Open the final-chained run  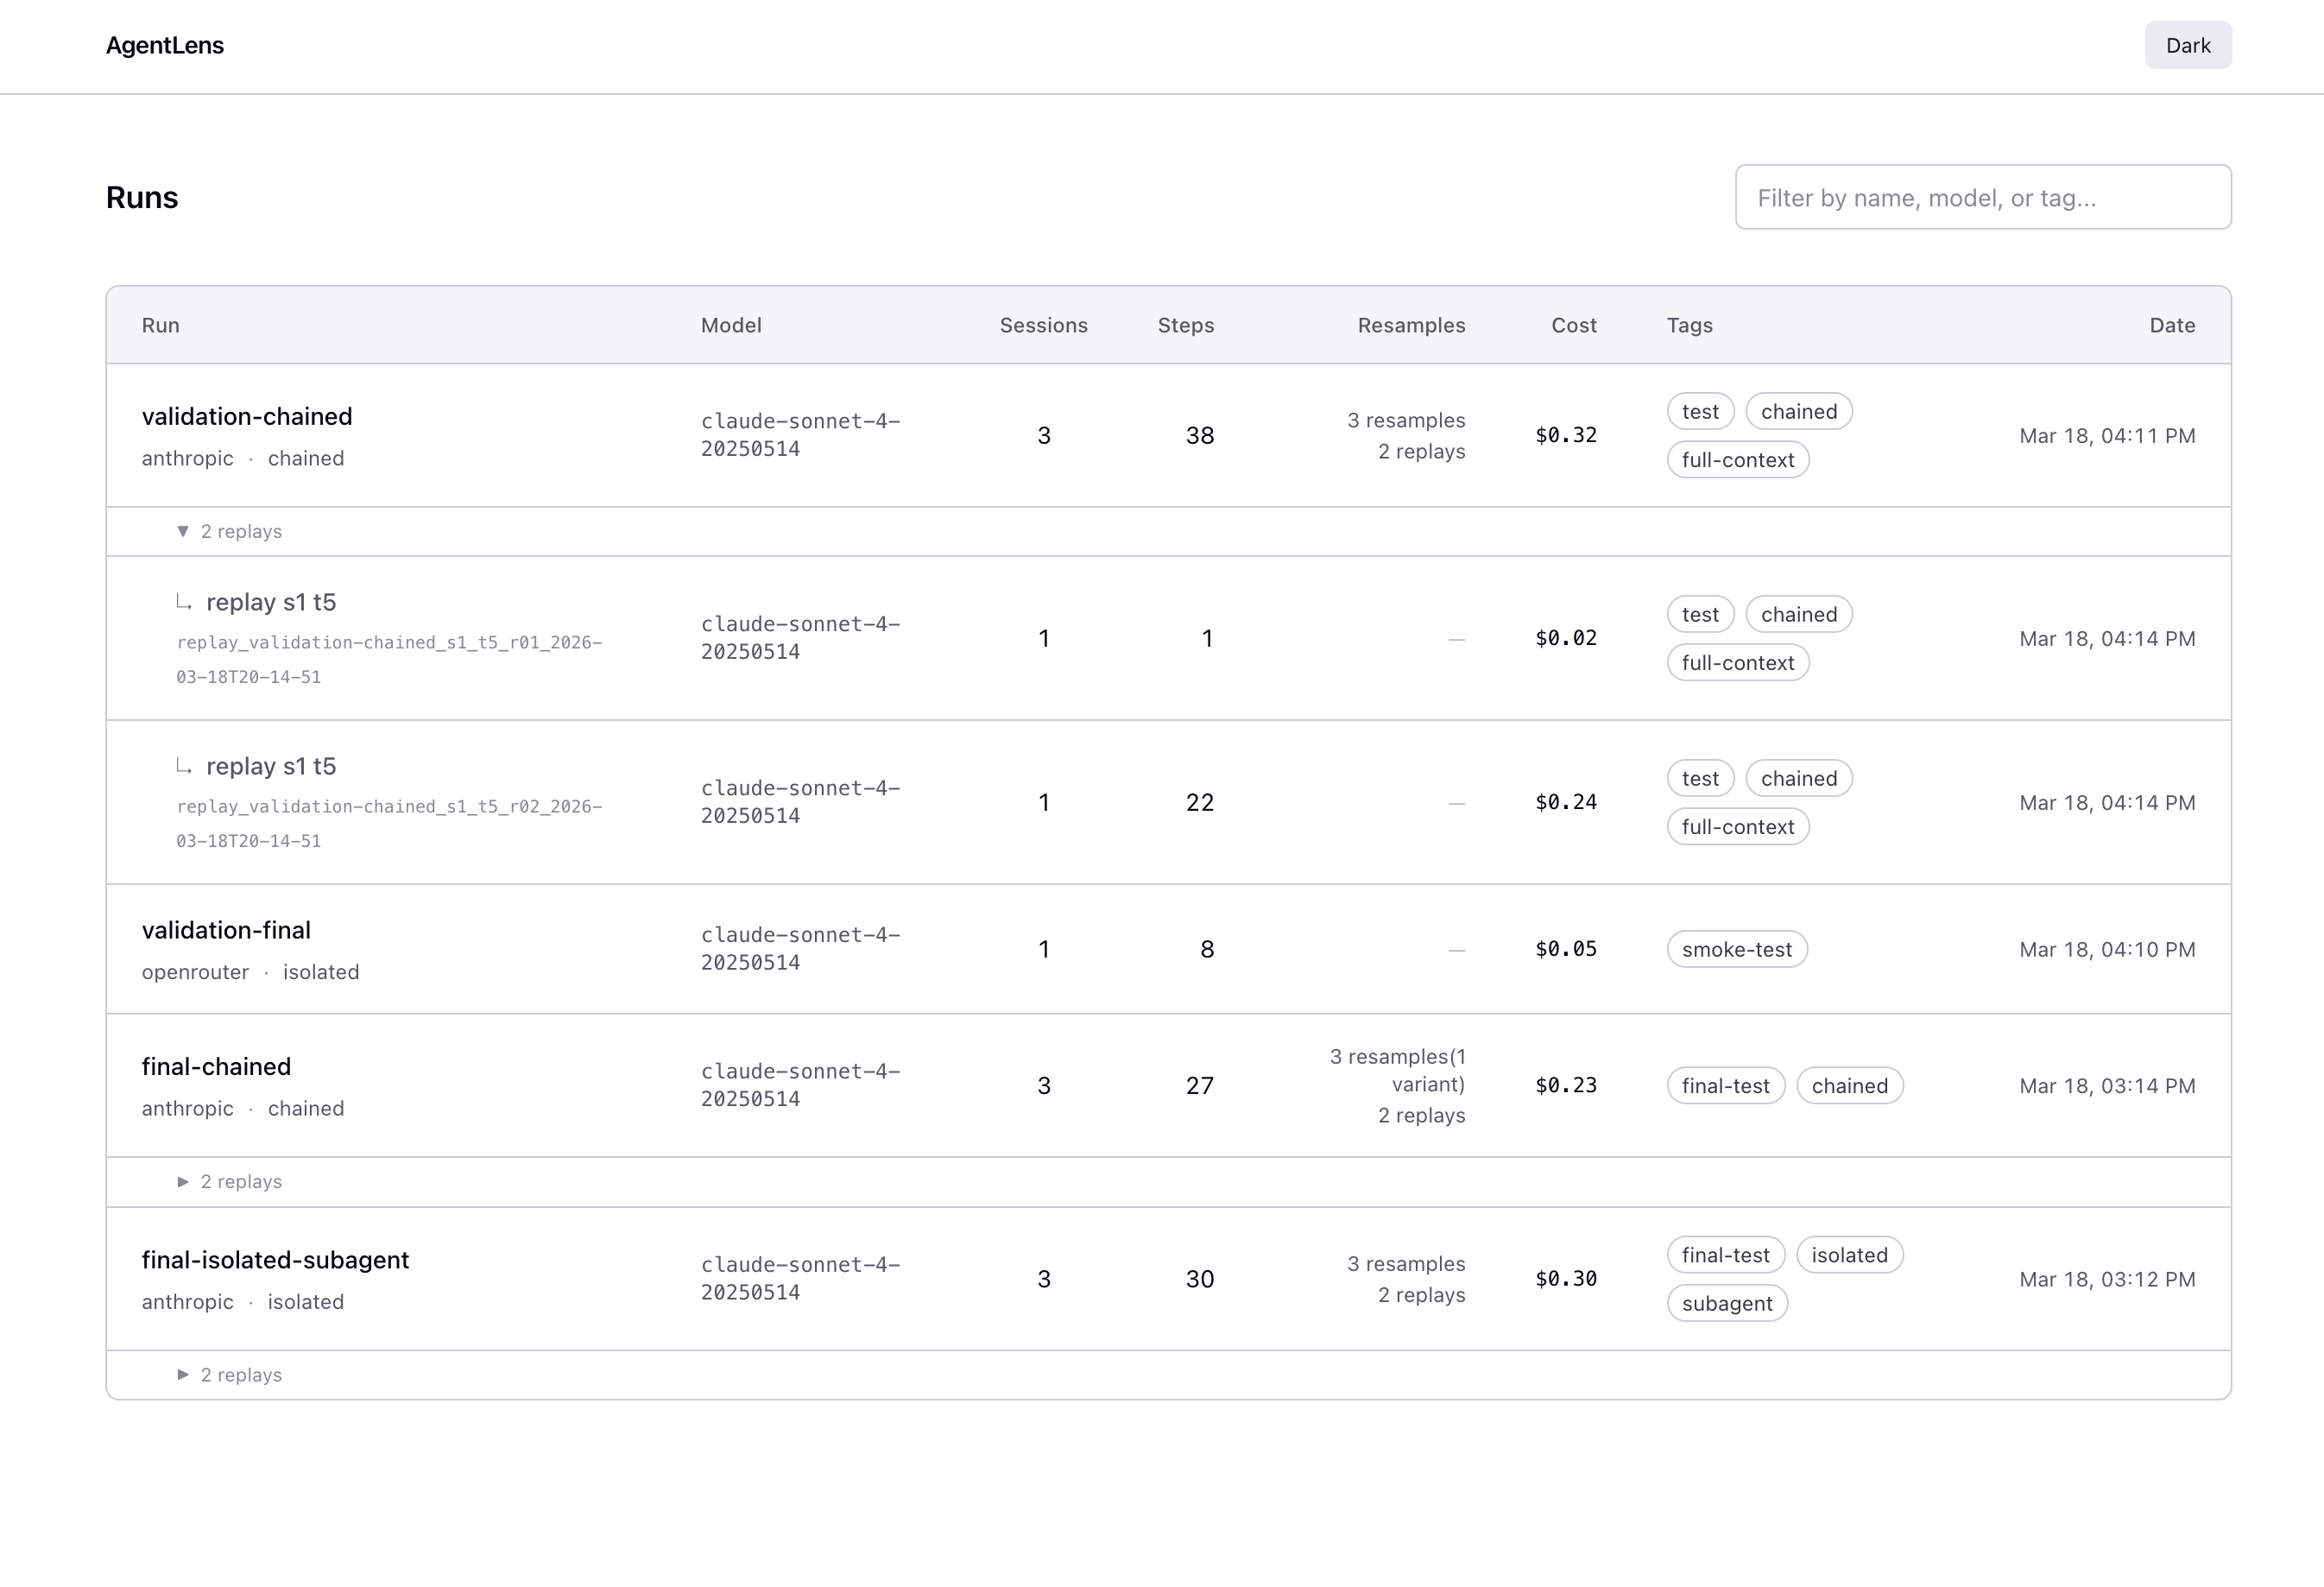(216, 1066)
